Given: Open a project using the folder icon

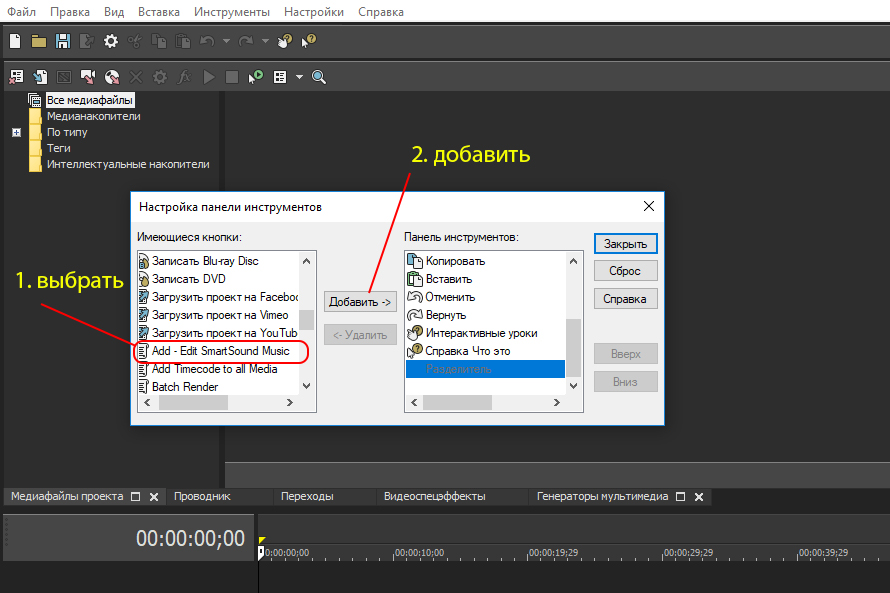Looking at the screenshot, I should (x=39, y=41).
